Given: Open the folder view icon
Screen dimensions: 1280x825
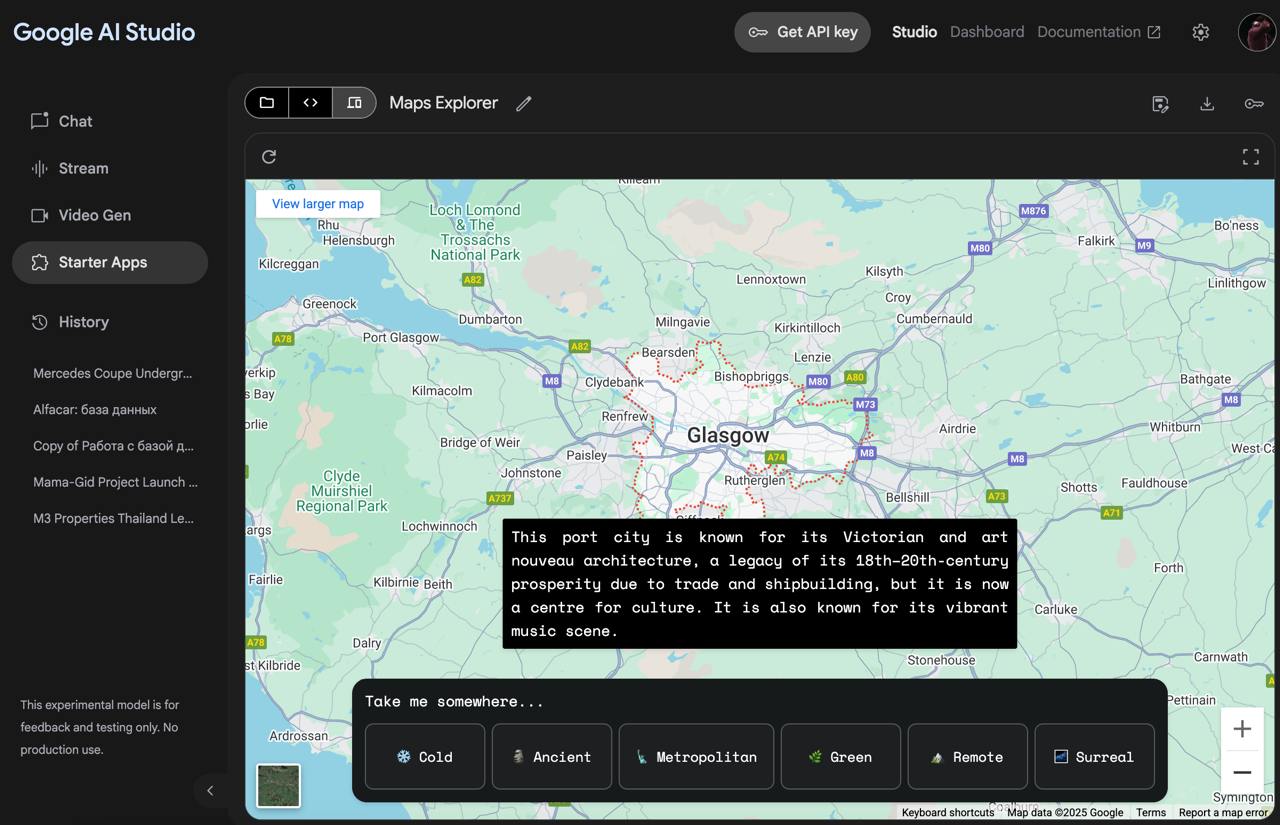Looking at the screenshot, I should click(267, 102).
